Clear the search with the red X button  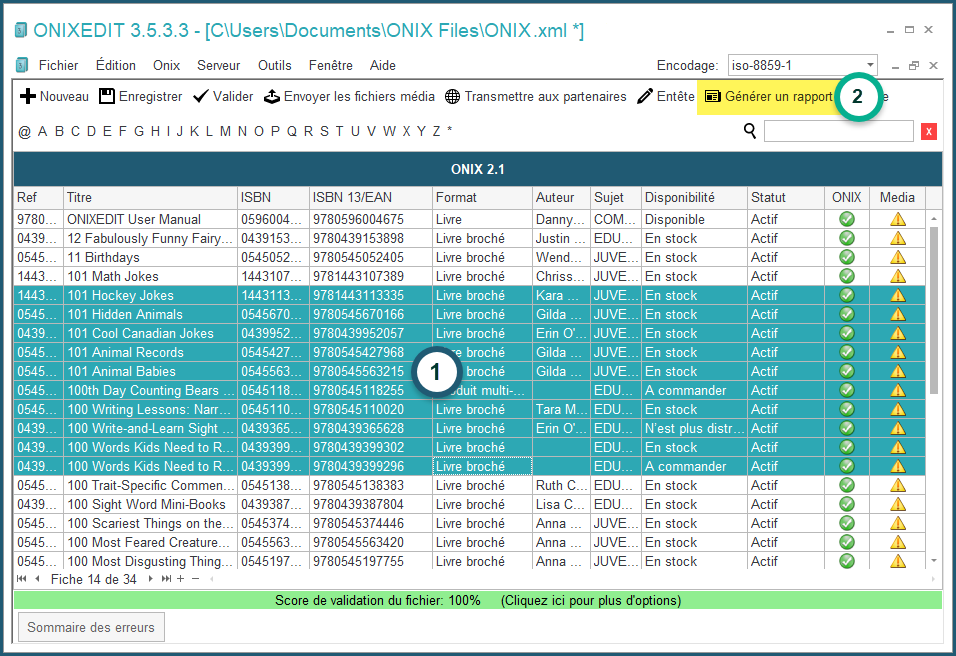(x=929, y=131)
